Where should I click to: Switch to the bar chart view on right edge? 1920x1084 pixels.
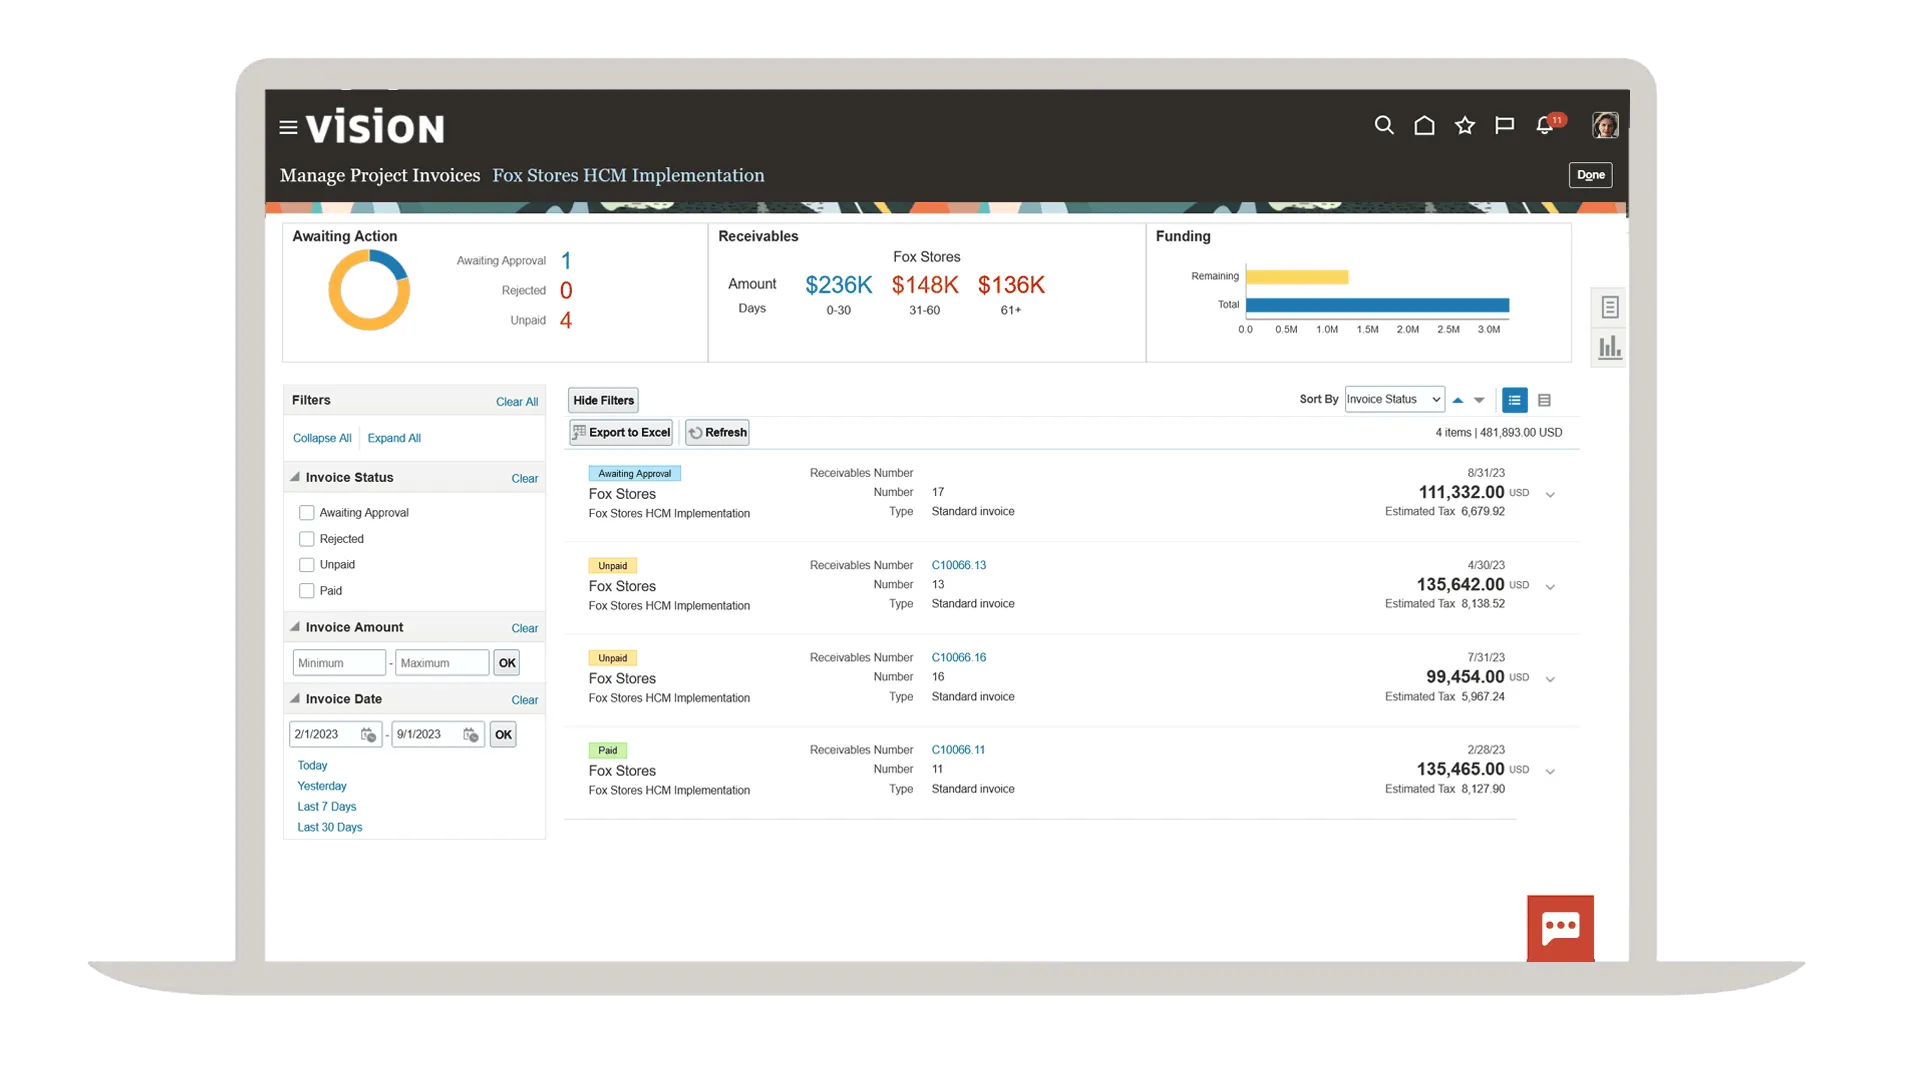[1610, 347]
